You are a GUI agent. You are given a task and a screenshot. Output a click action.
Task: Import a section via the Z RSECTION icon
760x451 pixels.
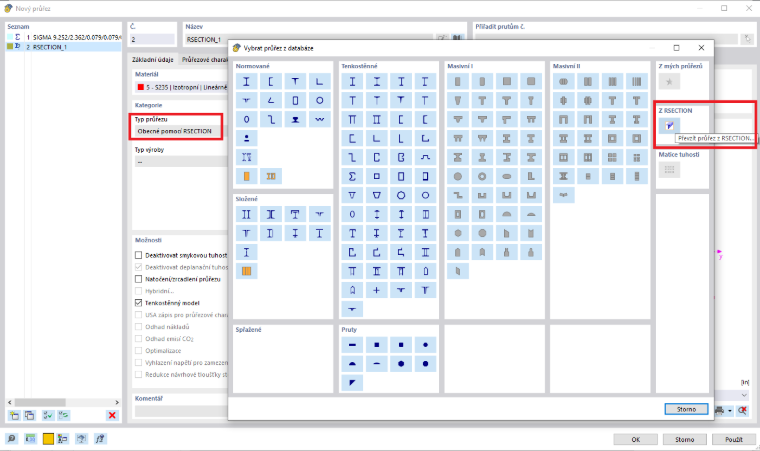click(x=669, y=126)
